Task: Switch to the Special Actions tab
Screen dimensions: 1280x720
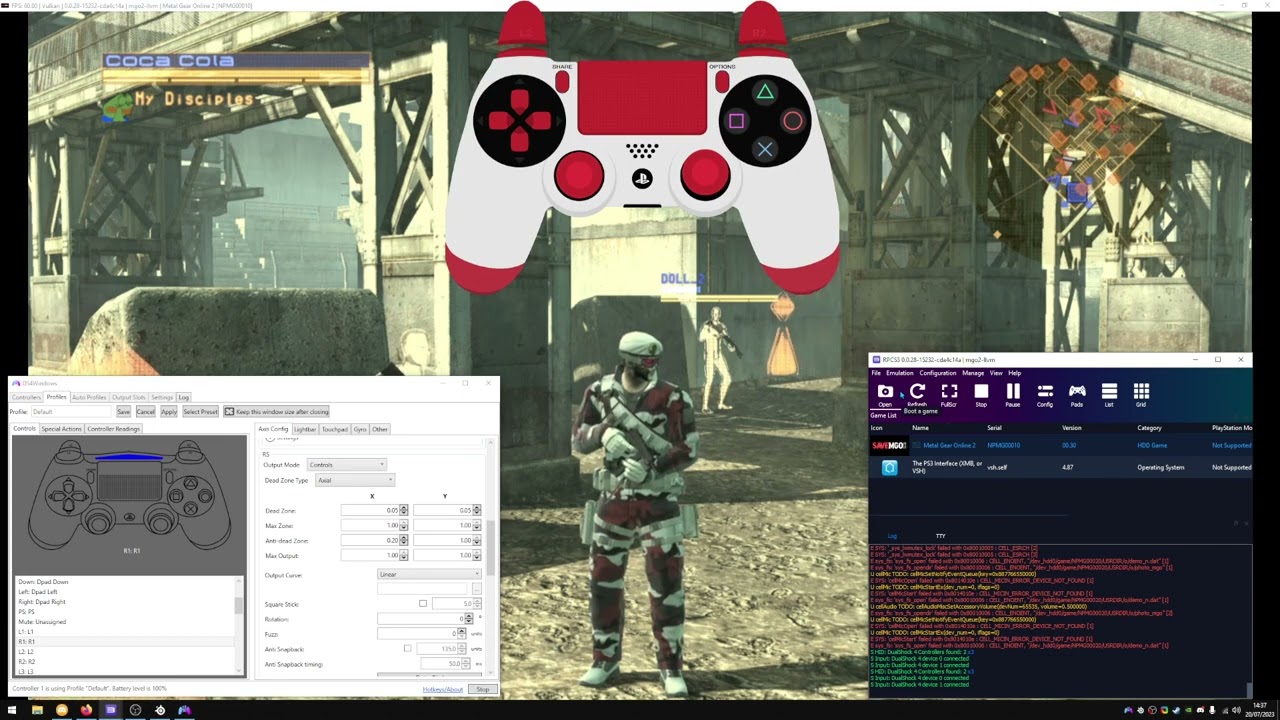Action: (61, 429)
